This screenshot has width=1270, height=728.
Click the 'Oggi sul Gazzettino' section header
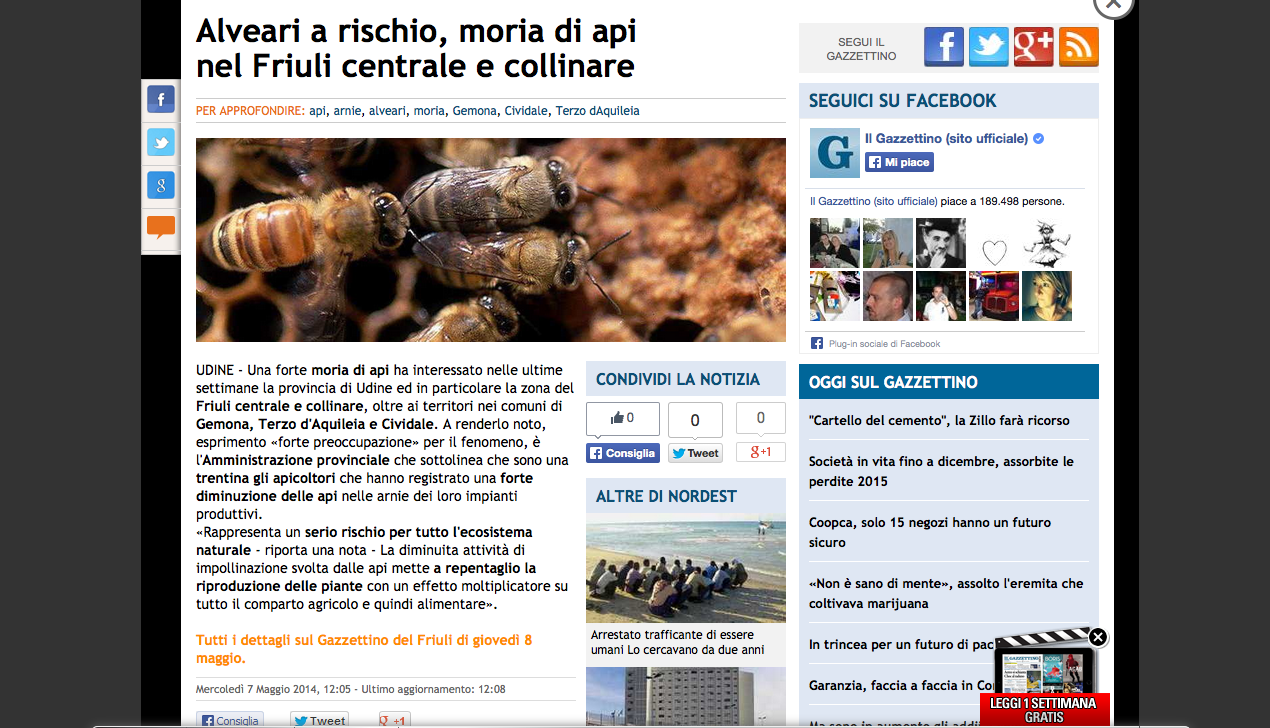click(949, 382)
